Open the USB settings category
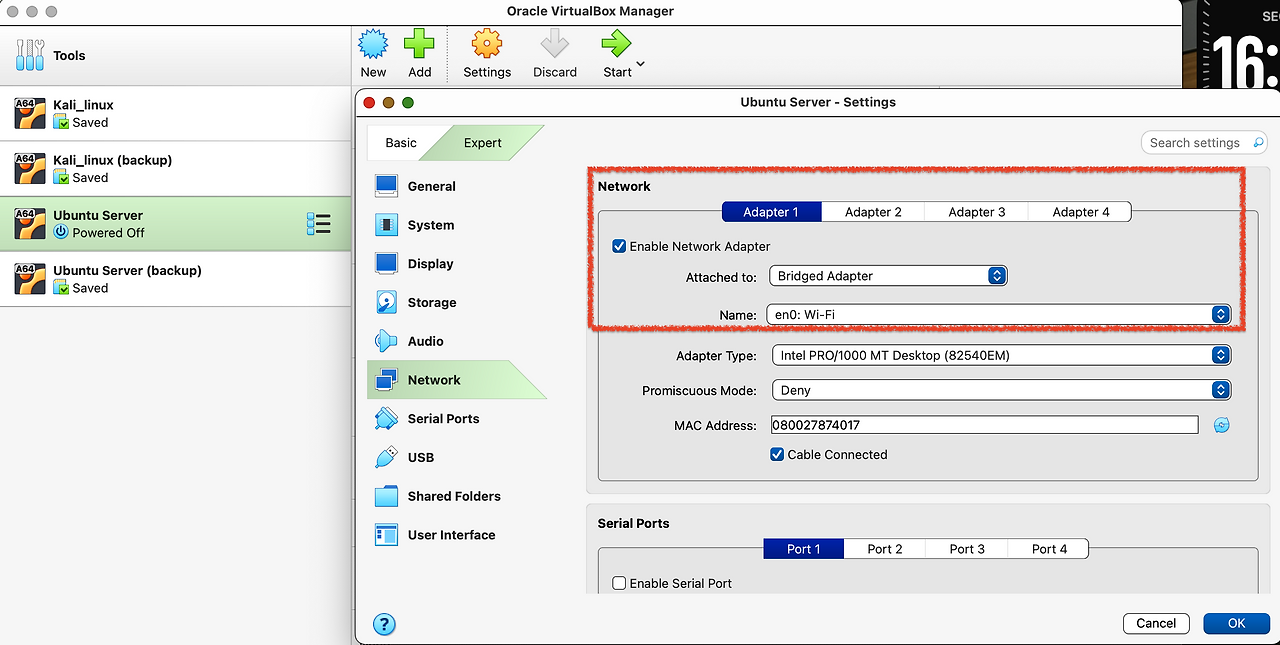The height and width of the screenshot is (645, 1280). point(457,457)
